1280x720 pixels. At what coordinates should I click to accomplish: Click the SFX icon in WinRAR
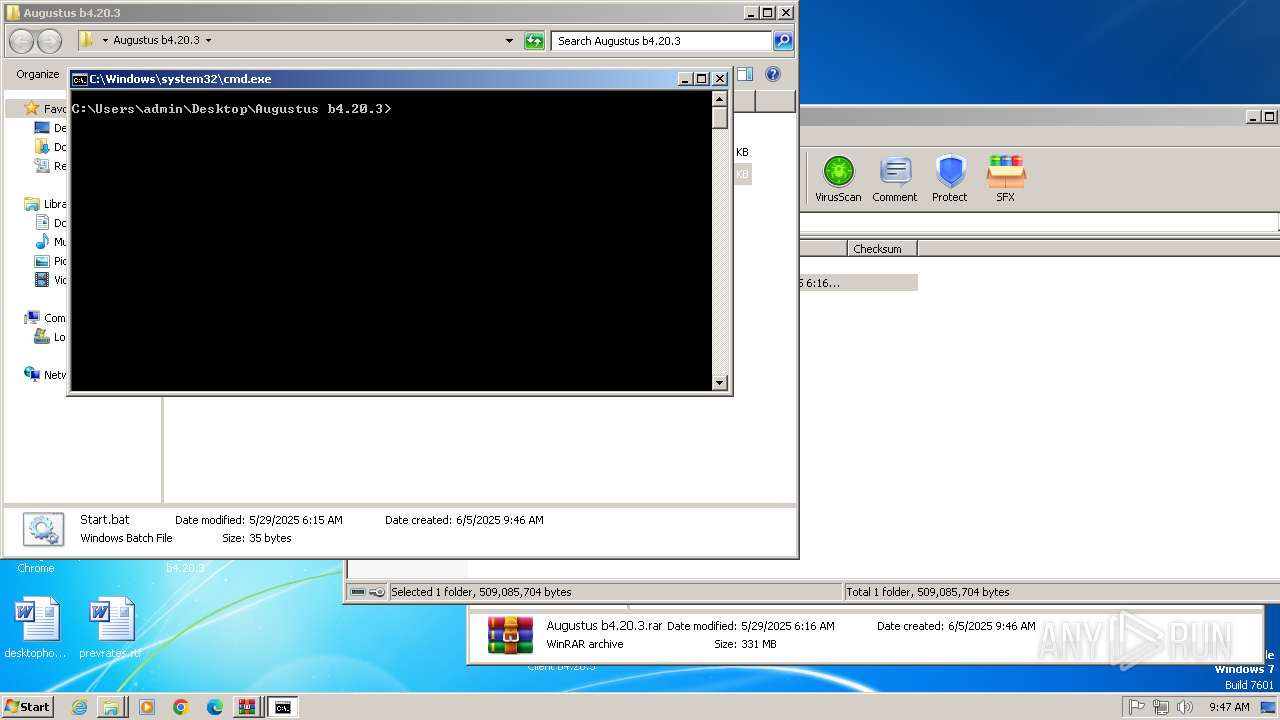click(x=1005, y=179)
